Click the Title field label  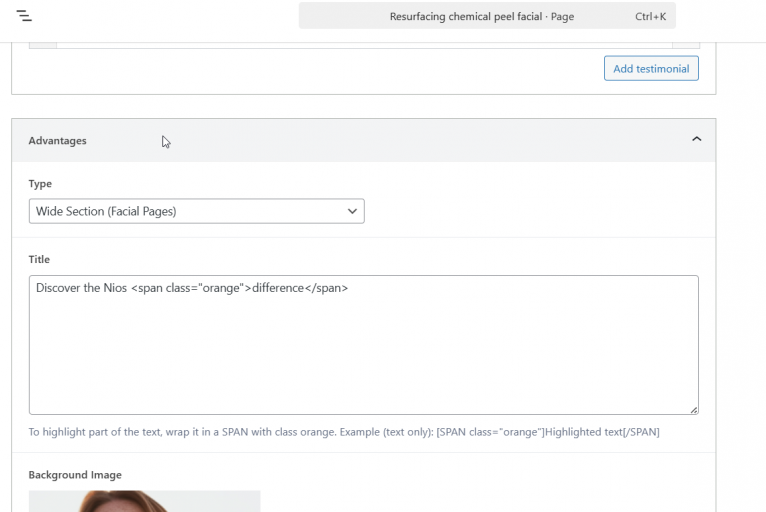click(39, 259)
